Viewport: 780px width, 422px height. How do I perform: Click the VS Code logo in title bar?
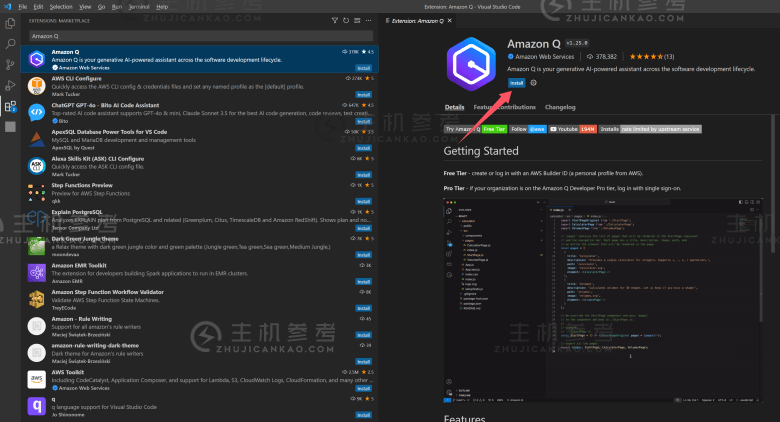coord(7,6)
